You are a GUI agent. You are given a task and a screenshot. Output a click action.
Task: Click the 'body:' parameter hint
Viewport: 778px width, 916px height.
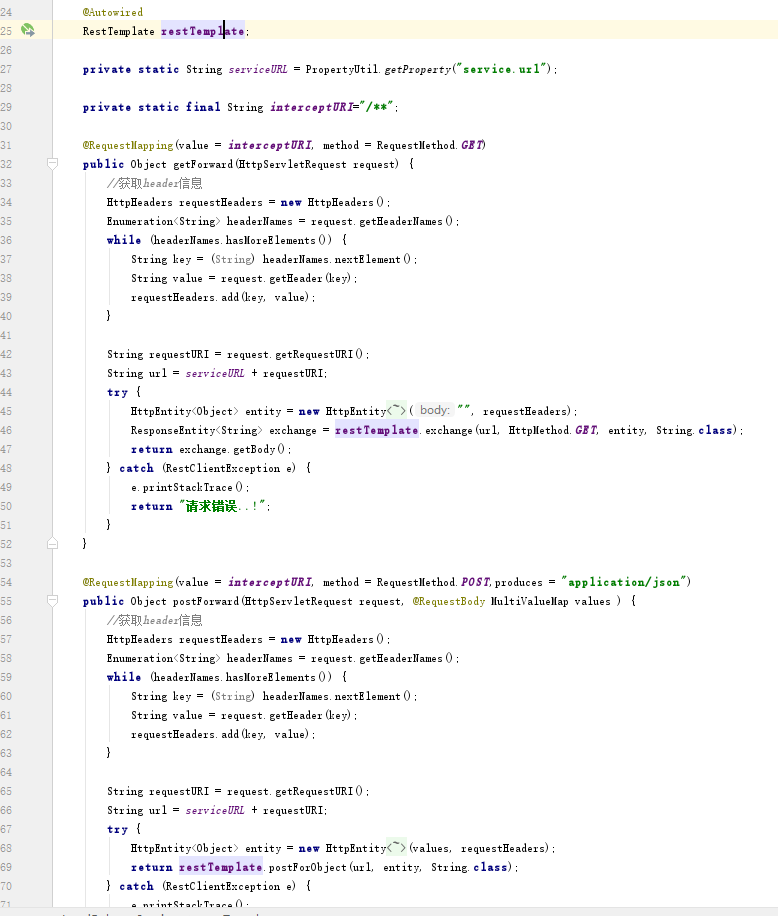pos(434,411)
